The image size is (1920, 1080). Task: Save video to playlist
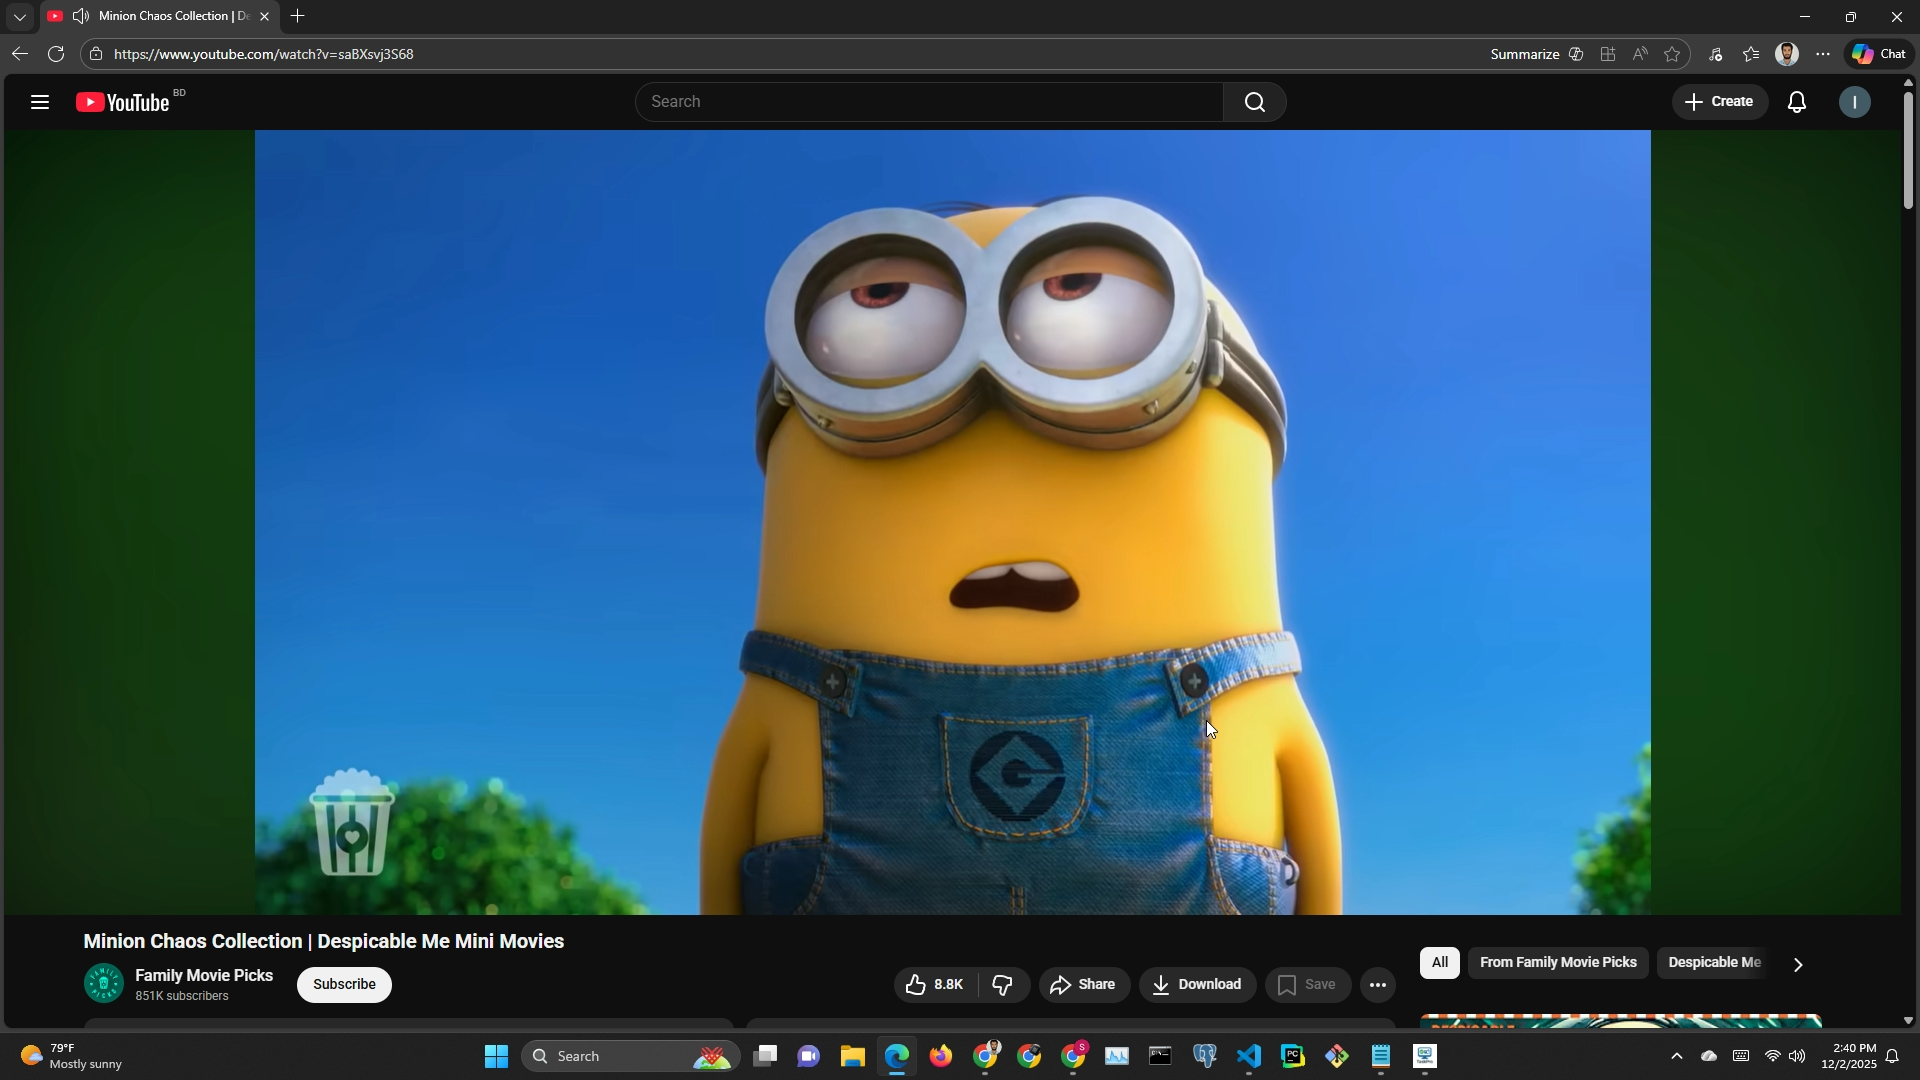point(1306,986)
